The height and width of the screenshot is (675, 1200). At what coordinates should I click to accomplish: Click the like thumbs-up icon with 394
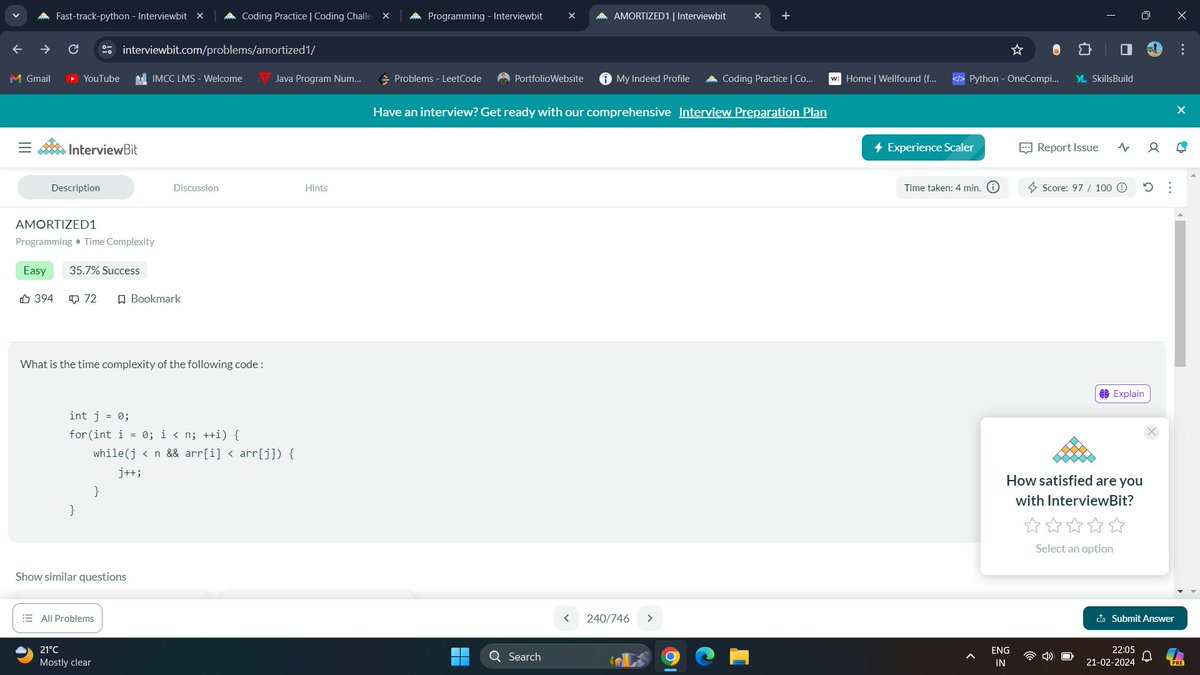pos(26,298)
